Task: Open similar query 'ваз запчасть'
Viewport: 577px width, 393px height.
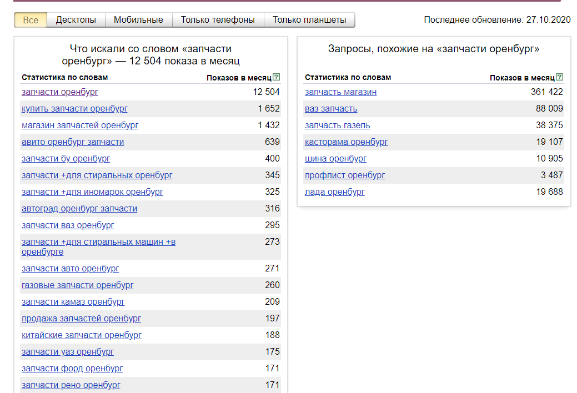Action: [331, 109]
